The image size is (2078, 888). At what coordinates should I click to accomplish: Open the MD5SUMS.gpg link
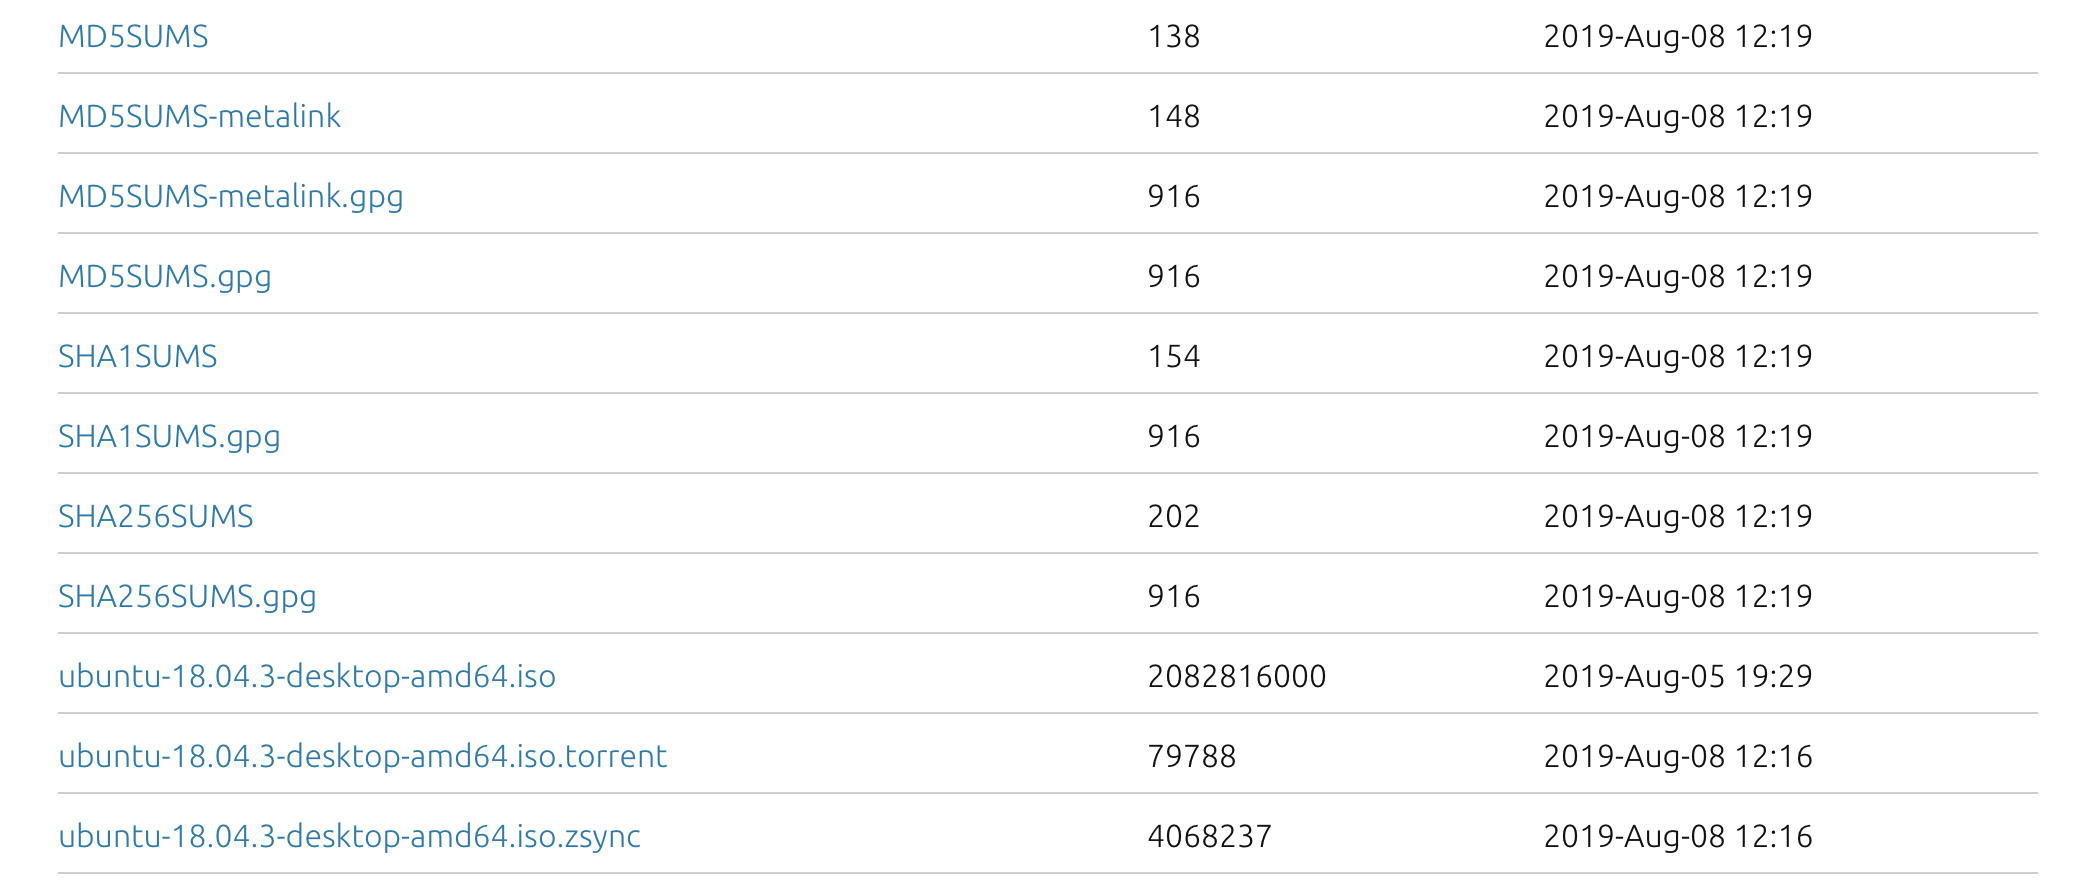165,277
